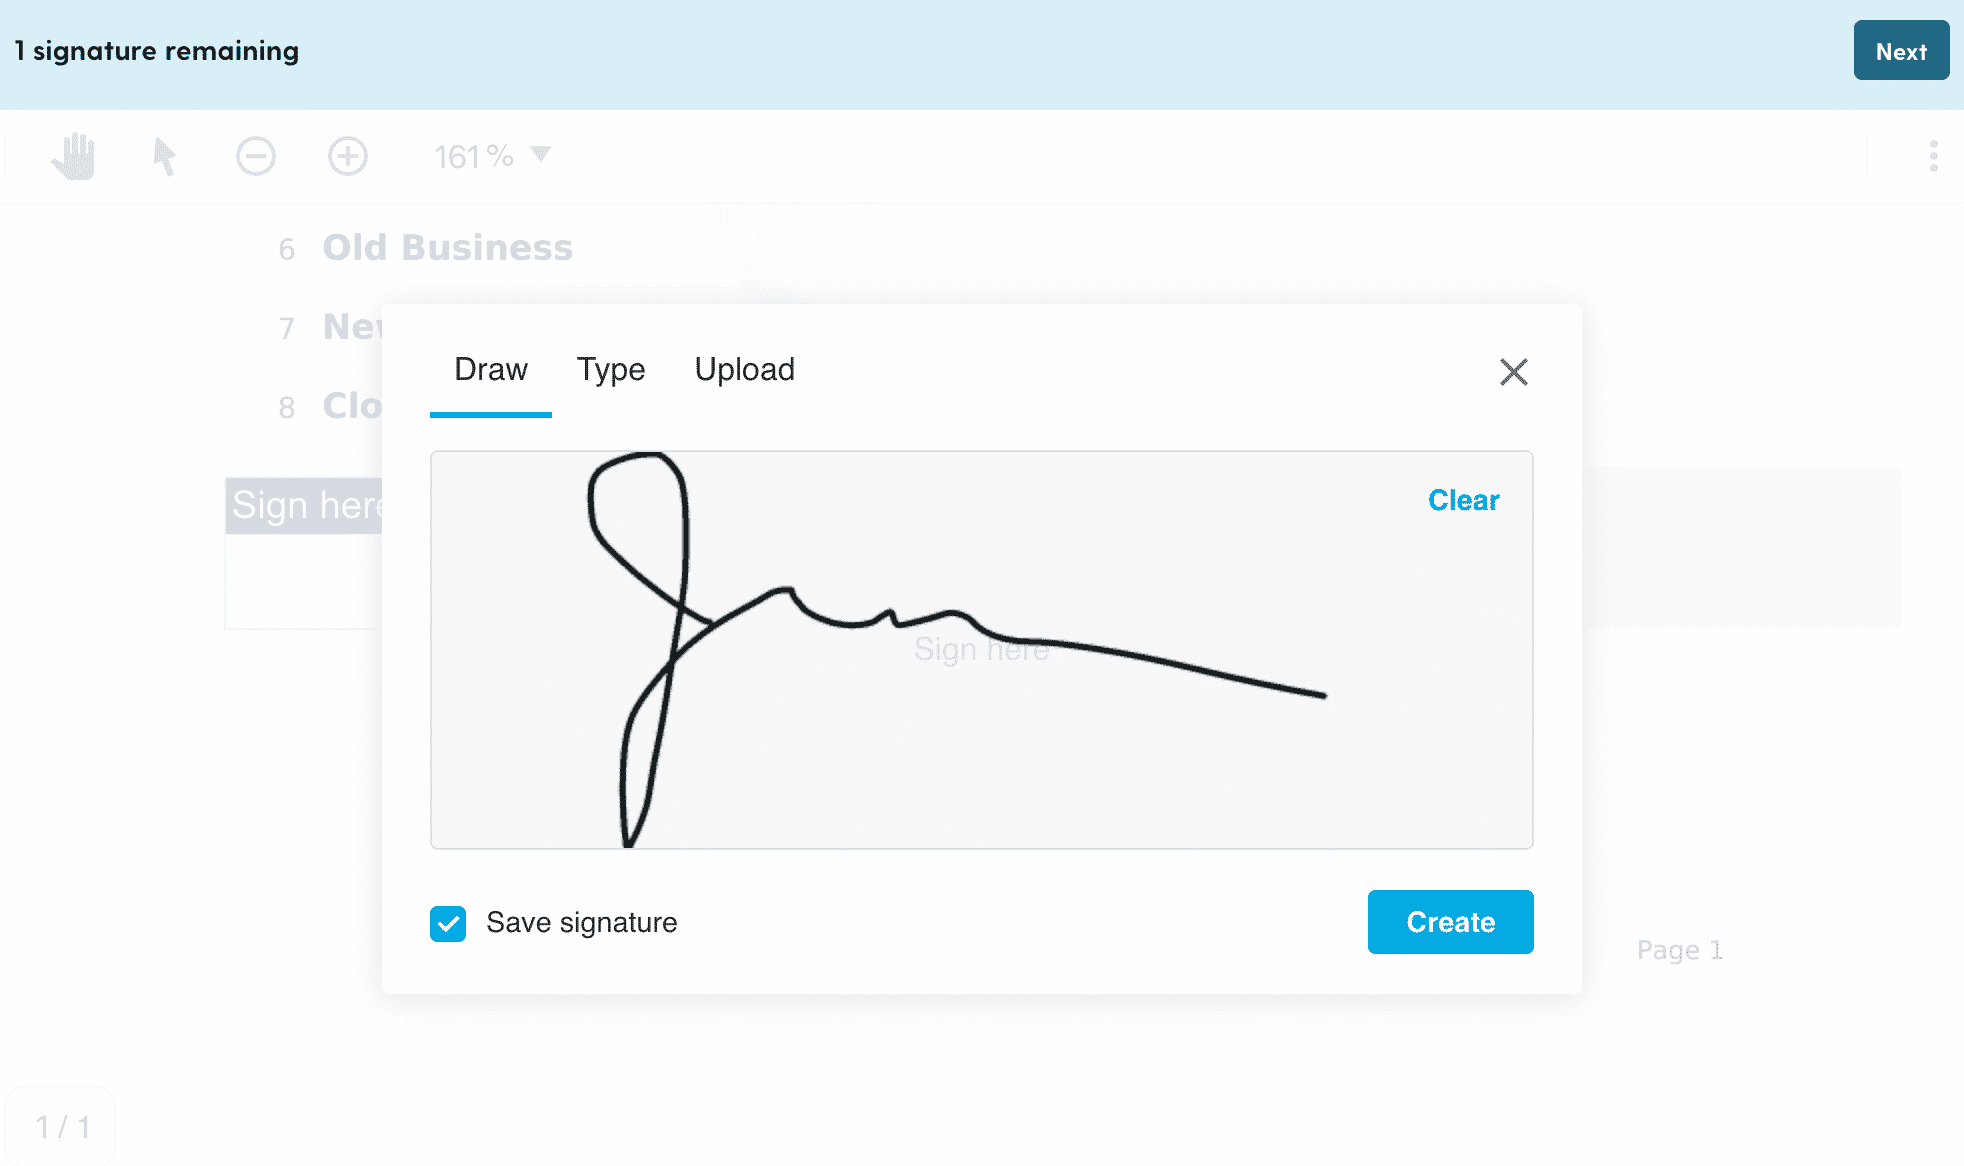Close the signature dialog
Viewport: 1964px width, 1166px height.
click(1513, 371)
